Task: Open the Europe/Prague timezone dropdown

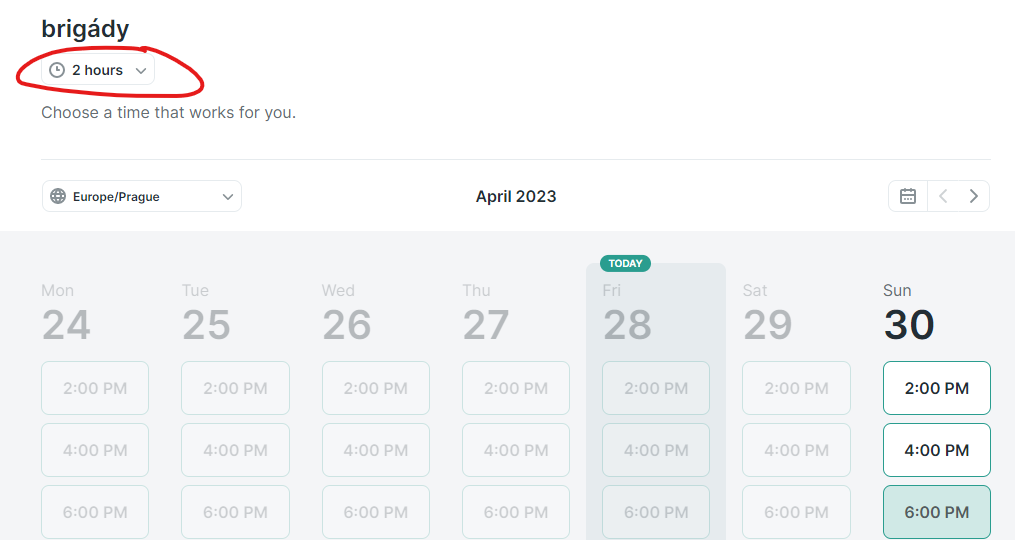Action: [142, 196]
